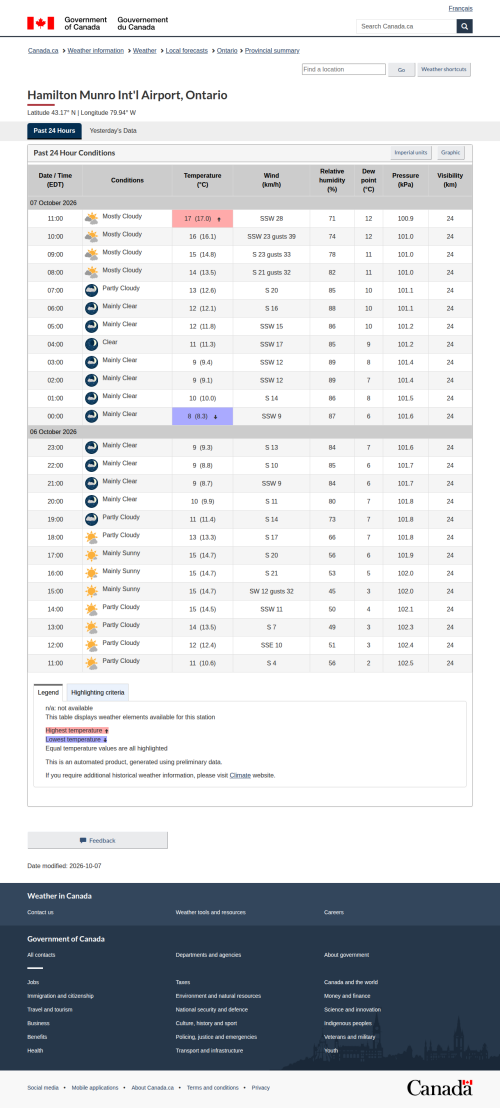Click Mainly Clear icon in 21:00 row
This screenshot has width=500, height=1108.
click(91, 483)
